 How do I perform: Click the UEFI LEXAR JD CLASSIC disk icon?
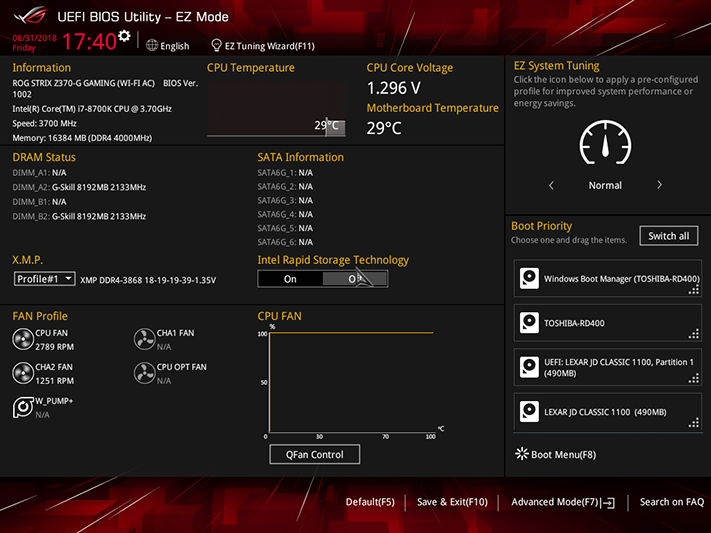pyautogui.click(x=529, y=367)
